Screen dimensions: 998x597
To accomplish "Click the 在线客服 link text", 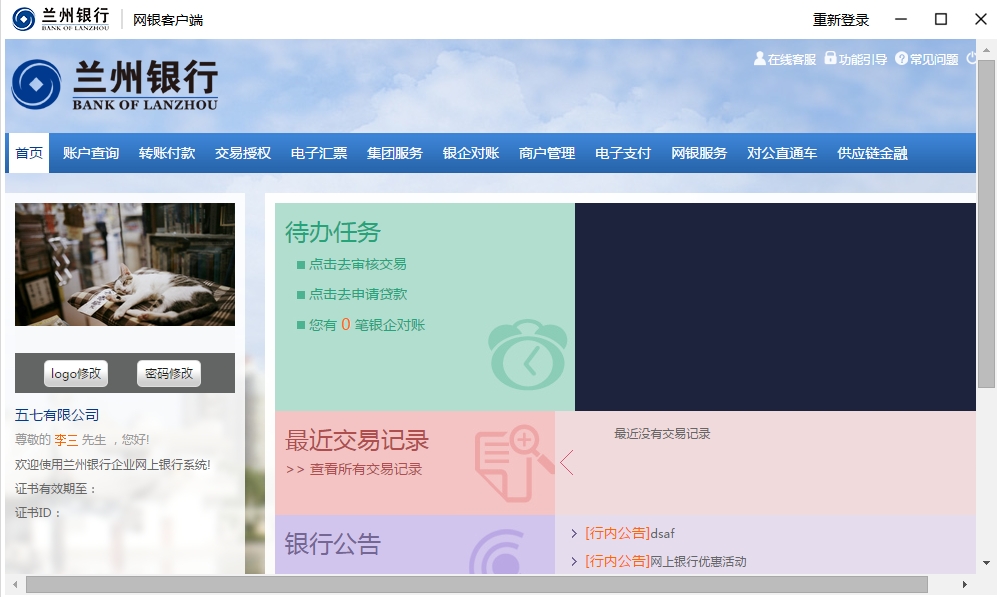I will (792, 59).
